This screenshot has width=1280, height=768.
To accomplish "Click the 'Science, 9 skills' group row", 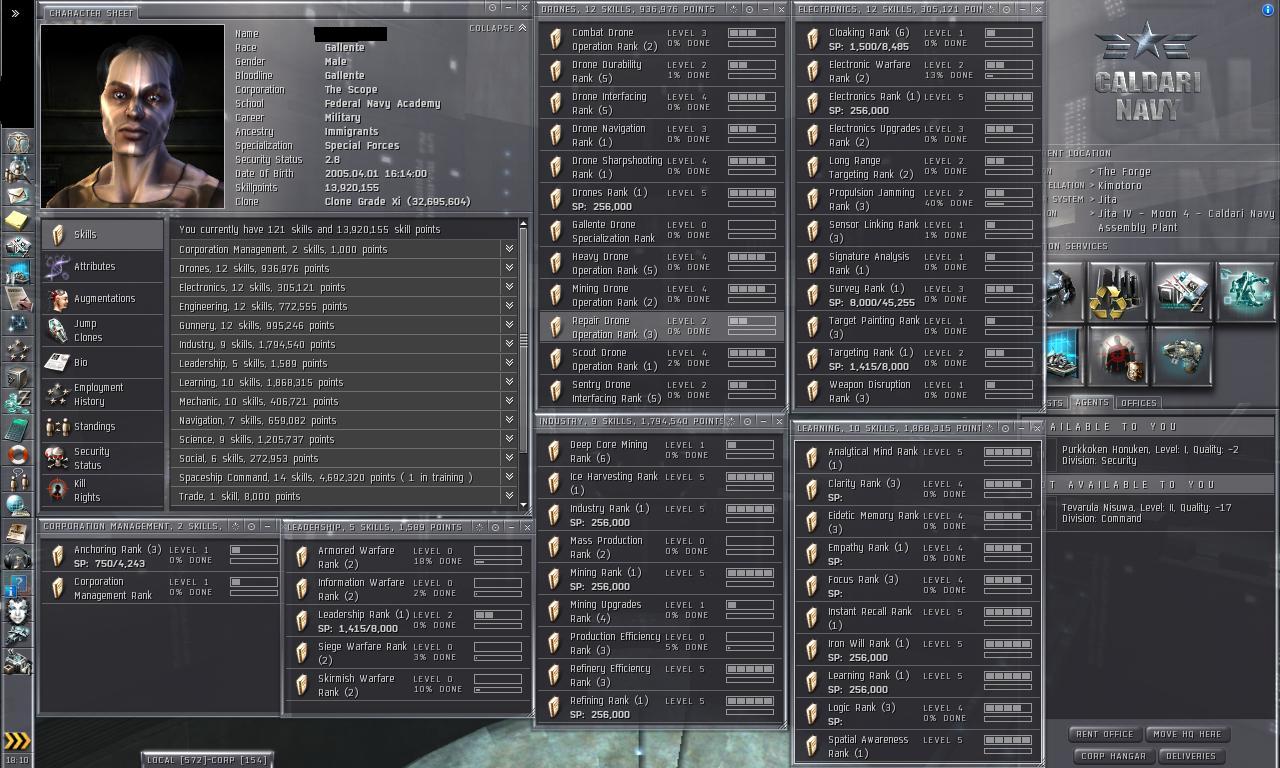I will [x=344, y=439].
